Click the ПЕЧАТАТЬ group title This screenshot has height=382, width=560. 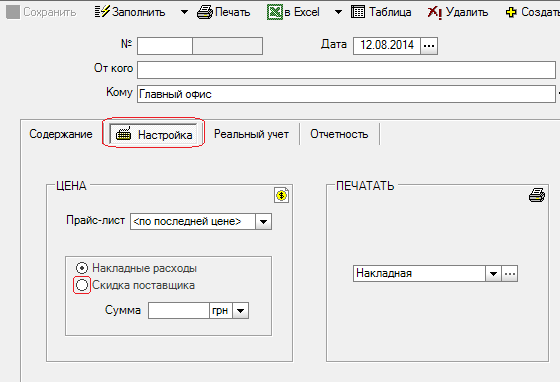[x=365, y=186]
